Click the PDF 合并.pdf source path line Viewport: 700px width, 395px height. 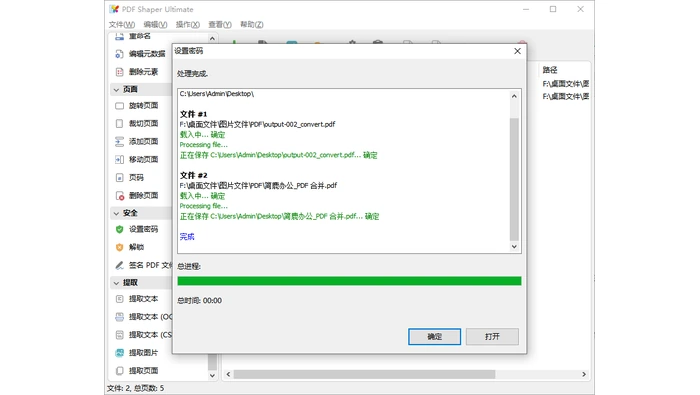click(258, 186)
